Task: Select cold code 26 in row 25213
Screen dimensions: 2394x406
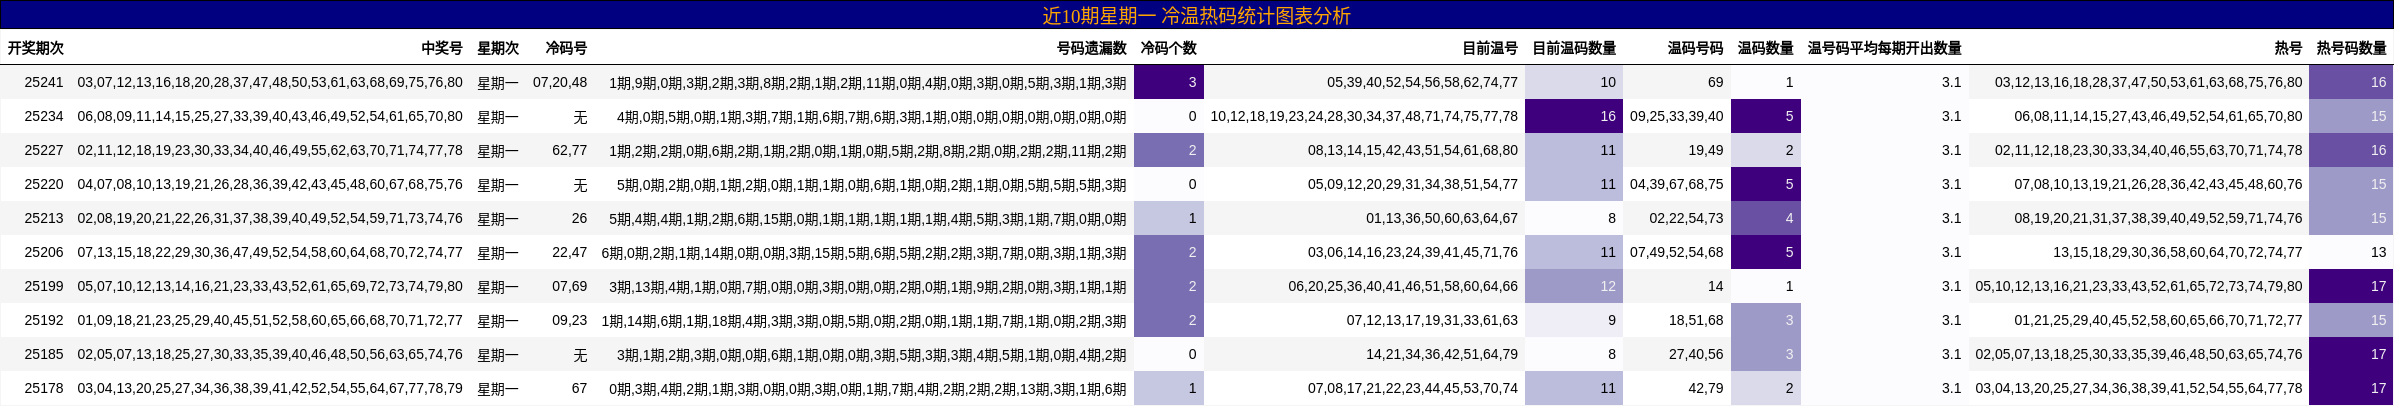Action: click(x=579, y=218)
